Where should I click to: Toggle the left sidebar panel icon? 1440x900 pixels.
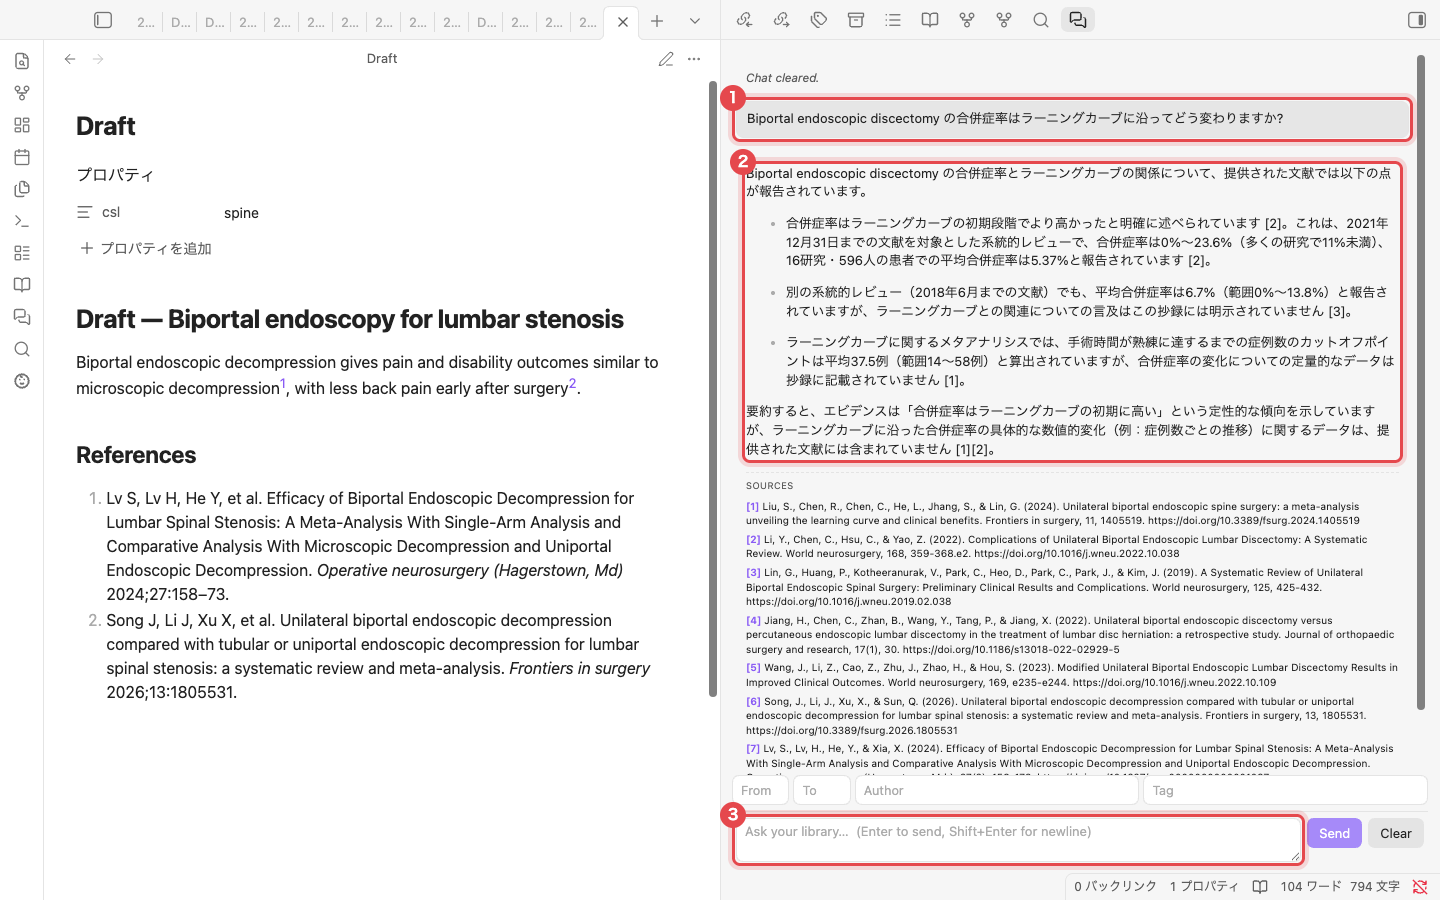pyautogui.click(x=103, y=20)
